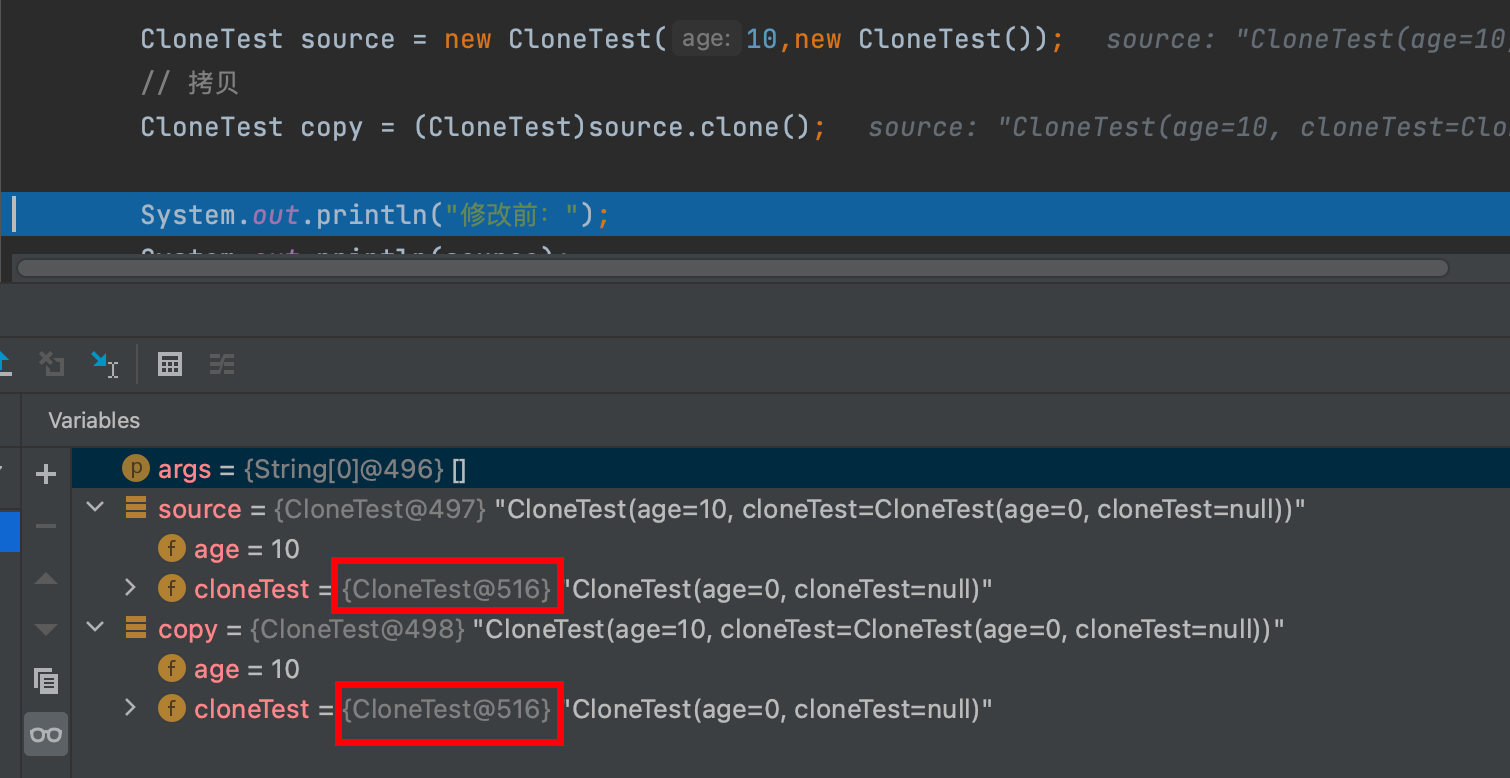Click the field icon of cloneTest under copy
The height and width of the screenshot is (778, 1510).
[x=172, y=709]
